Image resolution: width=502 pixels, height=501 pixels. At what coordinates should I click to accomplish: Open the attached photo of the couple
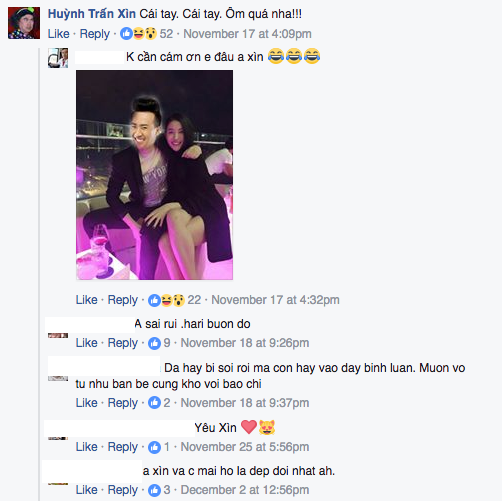(x=154, y=175)
